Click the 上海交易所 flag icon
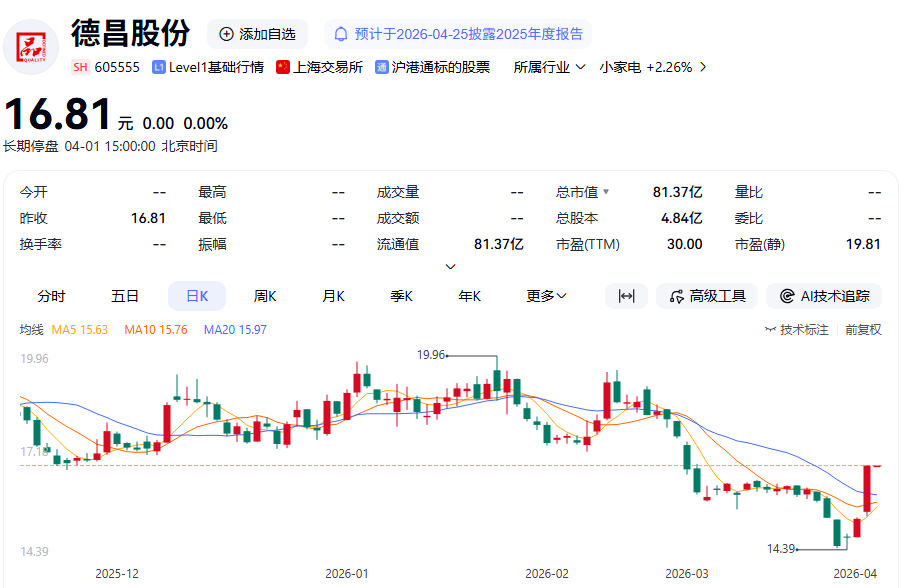This screenshot has height=588, width=903. [x=283, y=67]
